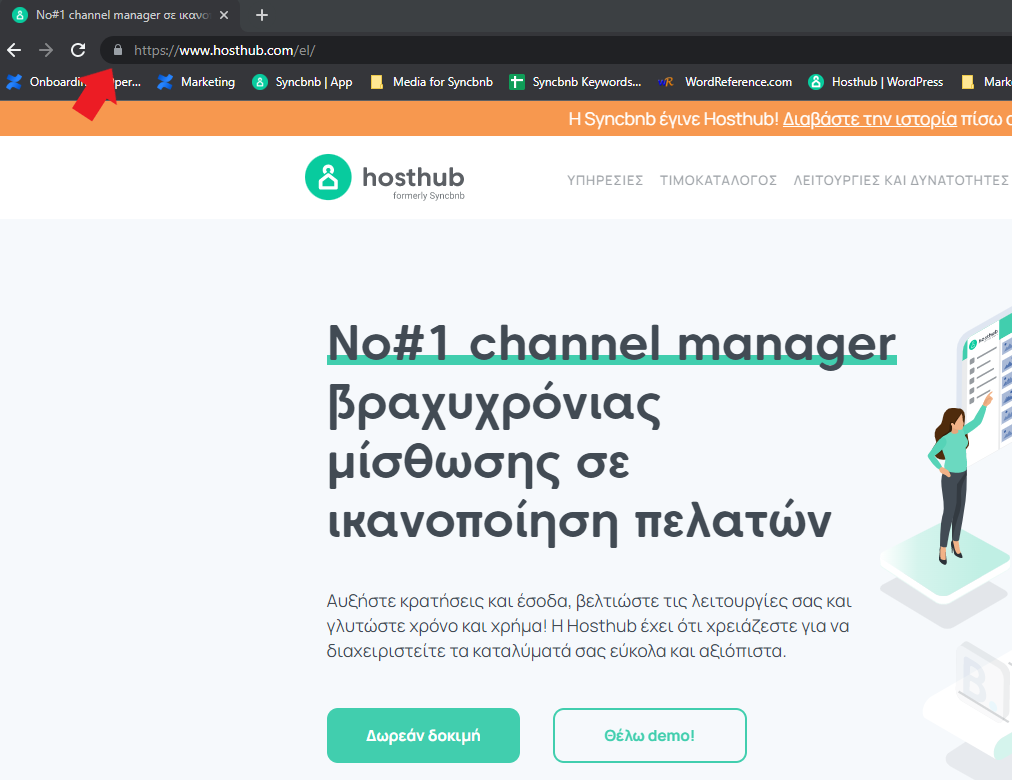
Task: Click the 'Θέλω demo!' button
Action: [649, 735]
